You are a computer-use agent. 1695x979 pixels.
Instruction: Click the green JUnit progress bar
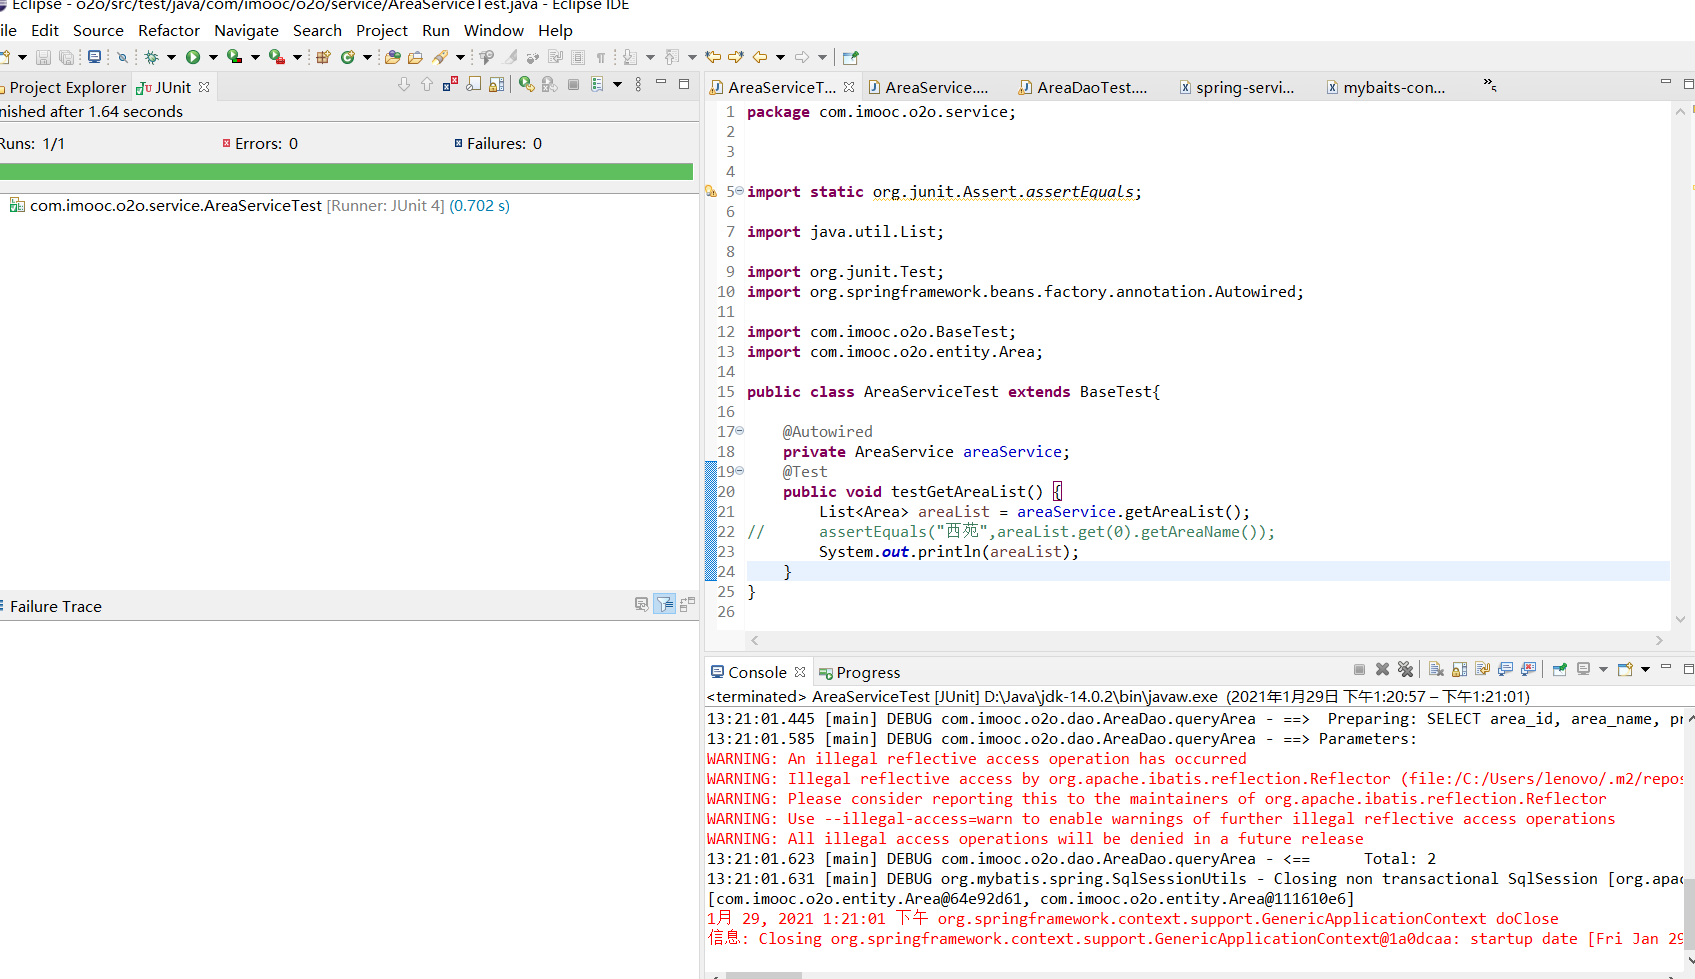346,171
